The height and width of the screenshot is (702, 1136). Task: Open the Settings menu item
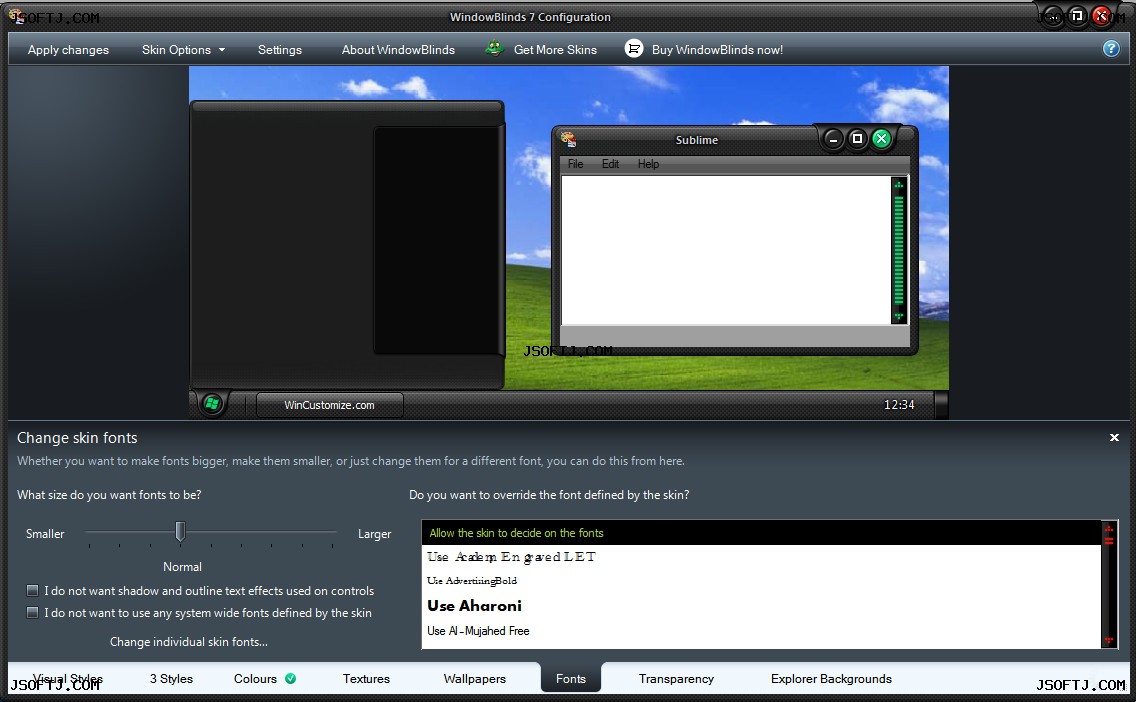280,49
